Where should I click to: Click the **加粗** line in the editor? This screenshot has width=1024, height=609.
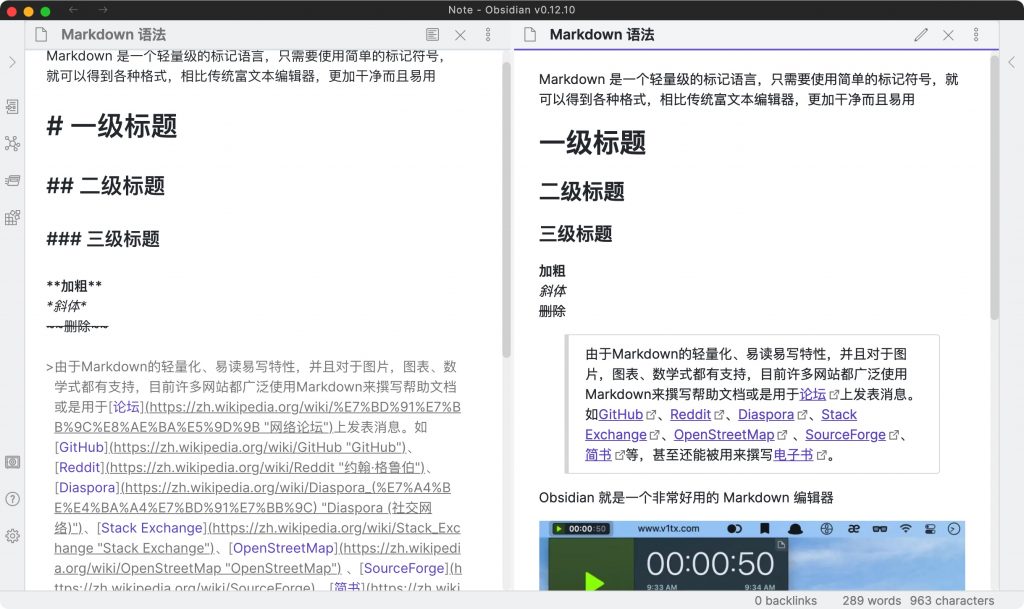click(74, 285)
